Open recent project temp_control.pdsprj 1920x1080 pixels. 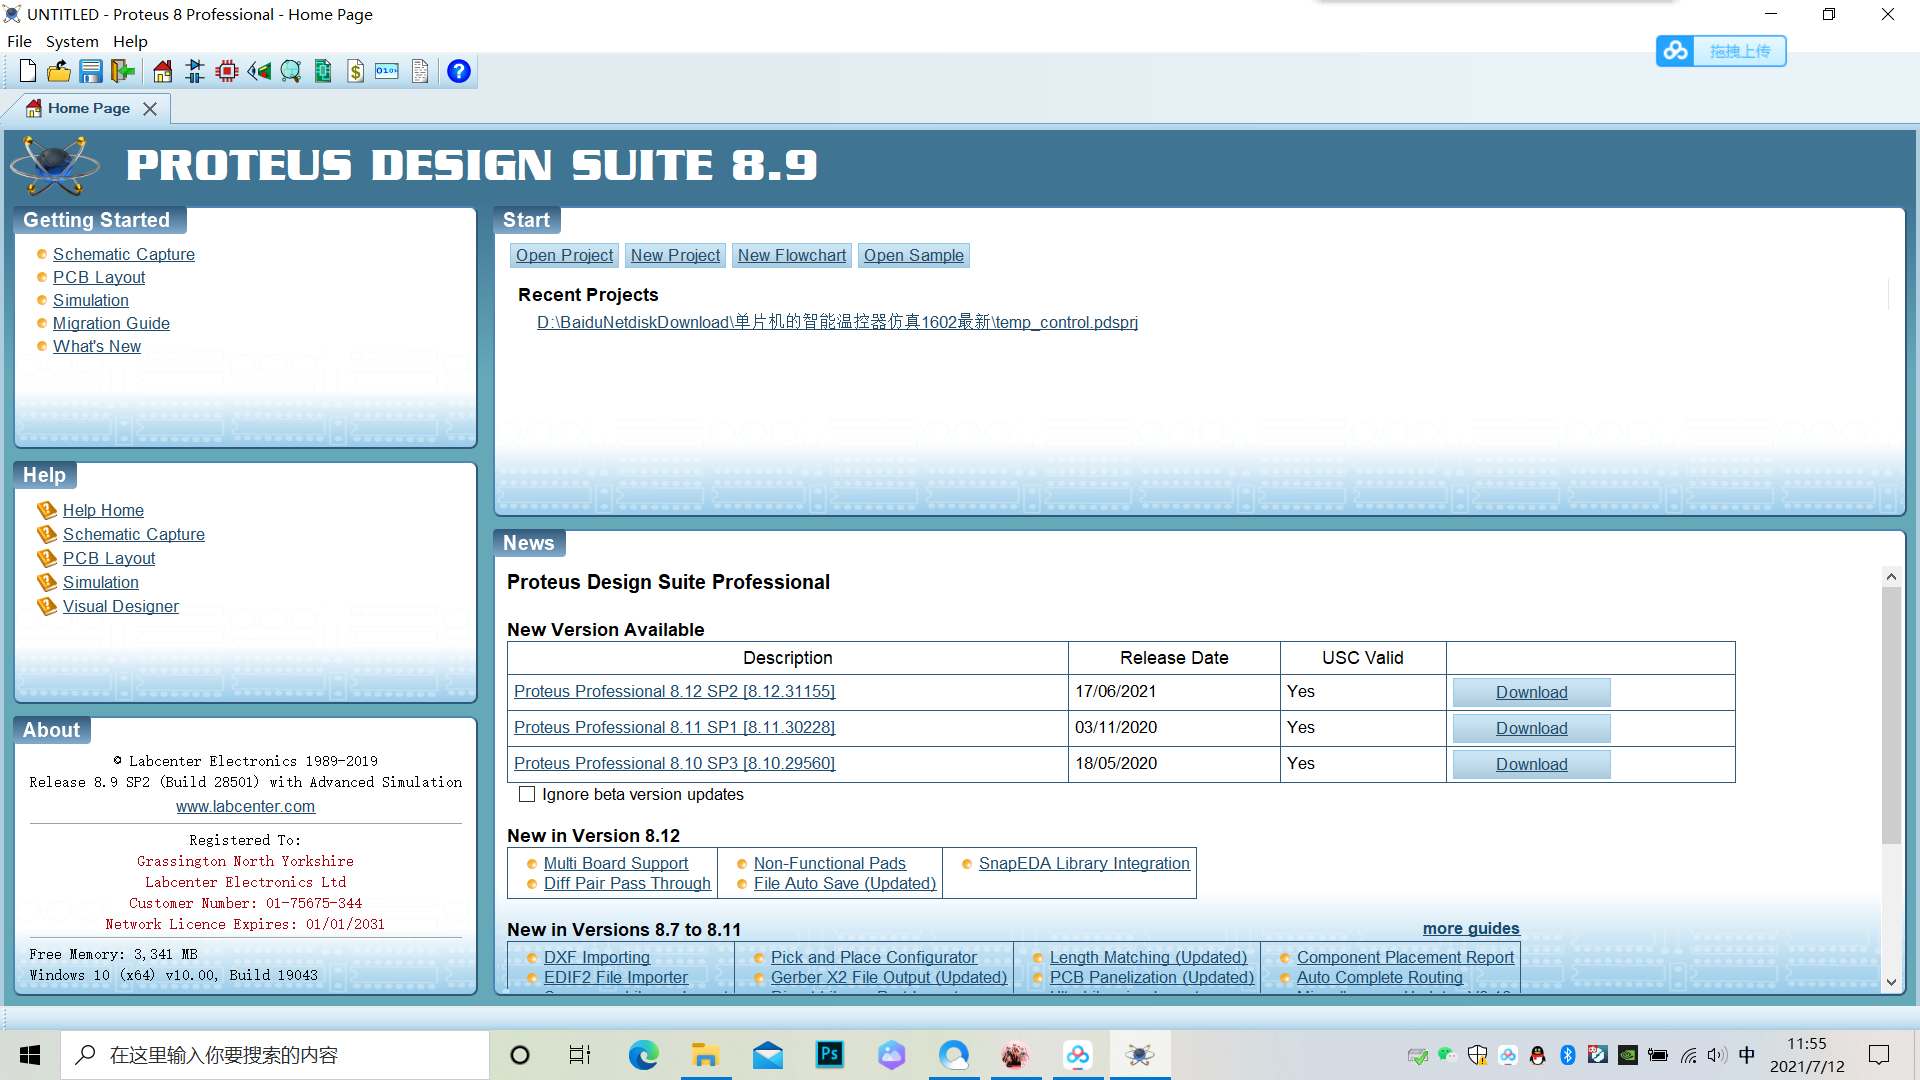[837, 322]
